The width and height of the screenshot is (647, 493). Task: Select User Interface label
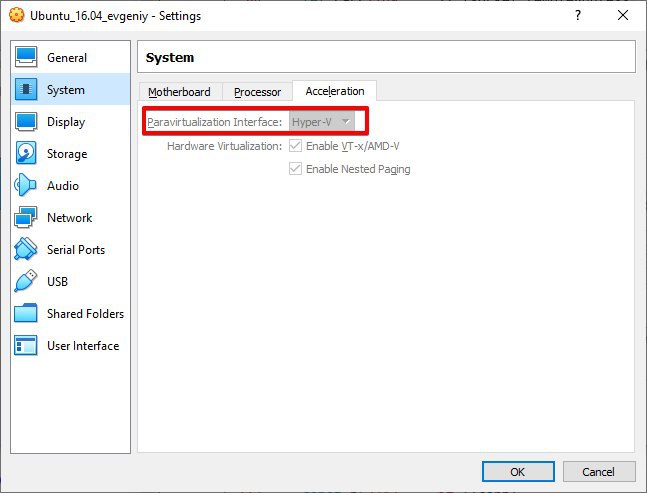[x=83, y=345]
